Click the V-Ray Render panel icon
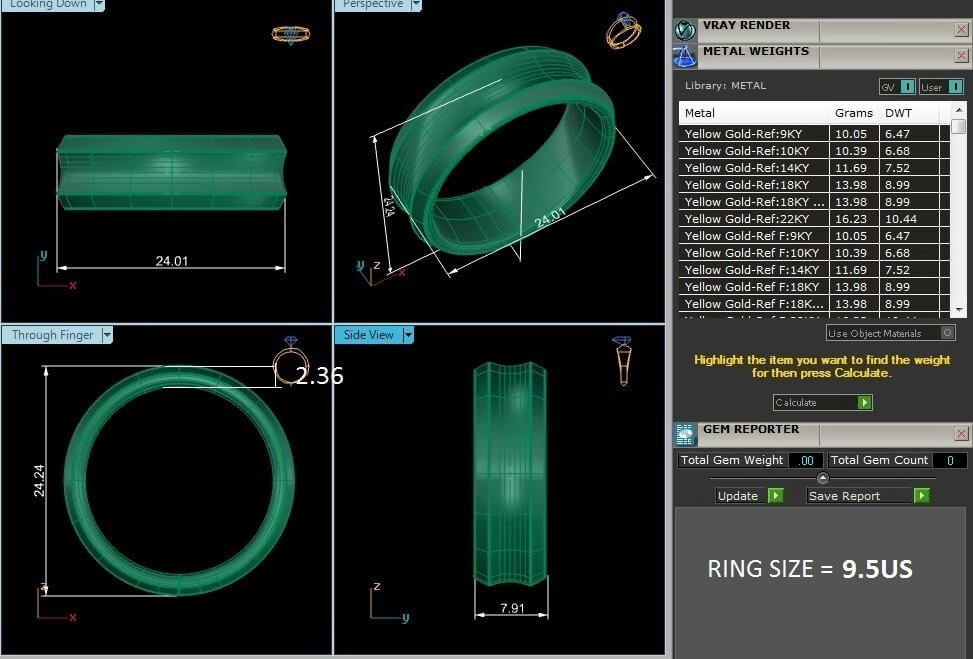The width and height of the screenshot is (973, 659). (x=685, y=30)
